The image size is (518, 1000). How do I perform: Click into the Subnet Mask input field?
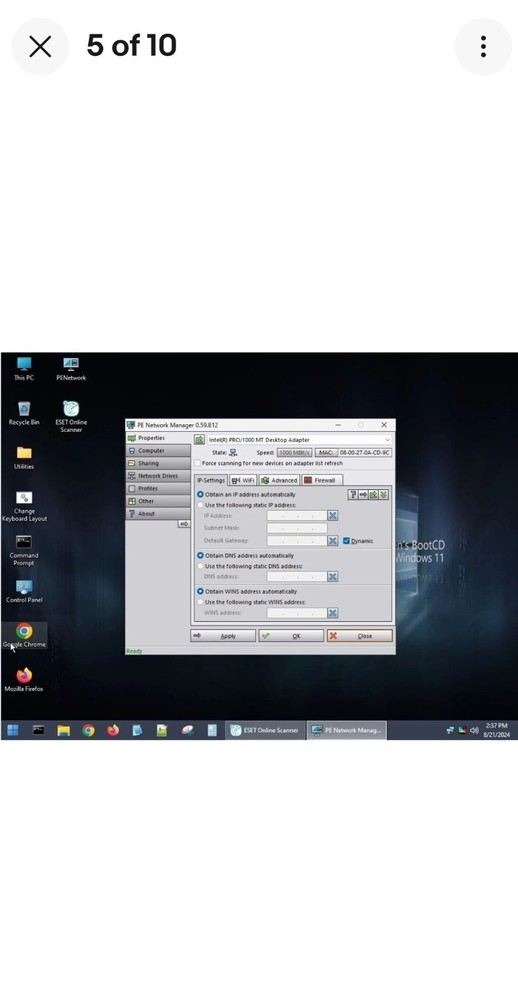coord(297,528)
